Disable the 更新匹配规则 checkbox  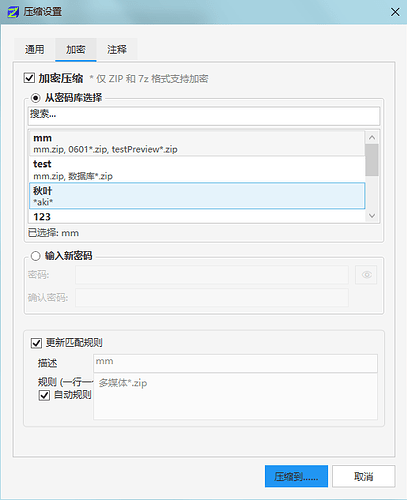click(x=36, y=343)
